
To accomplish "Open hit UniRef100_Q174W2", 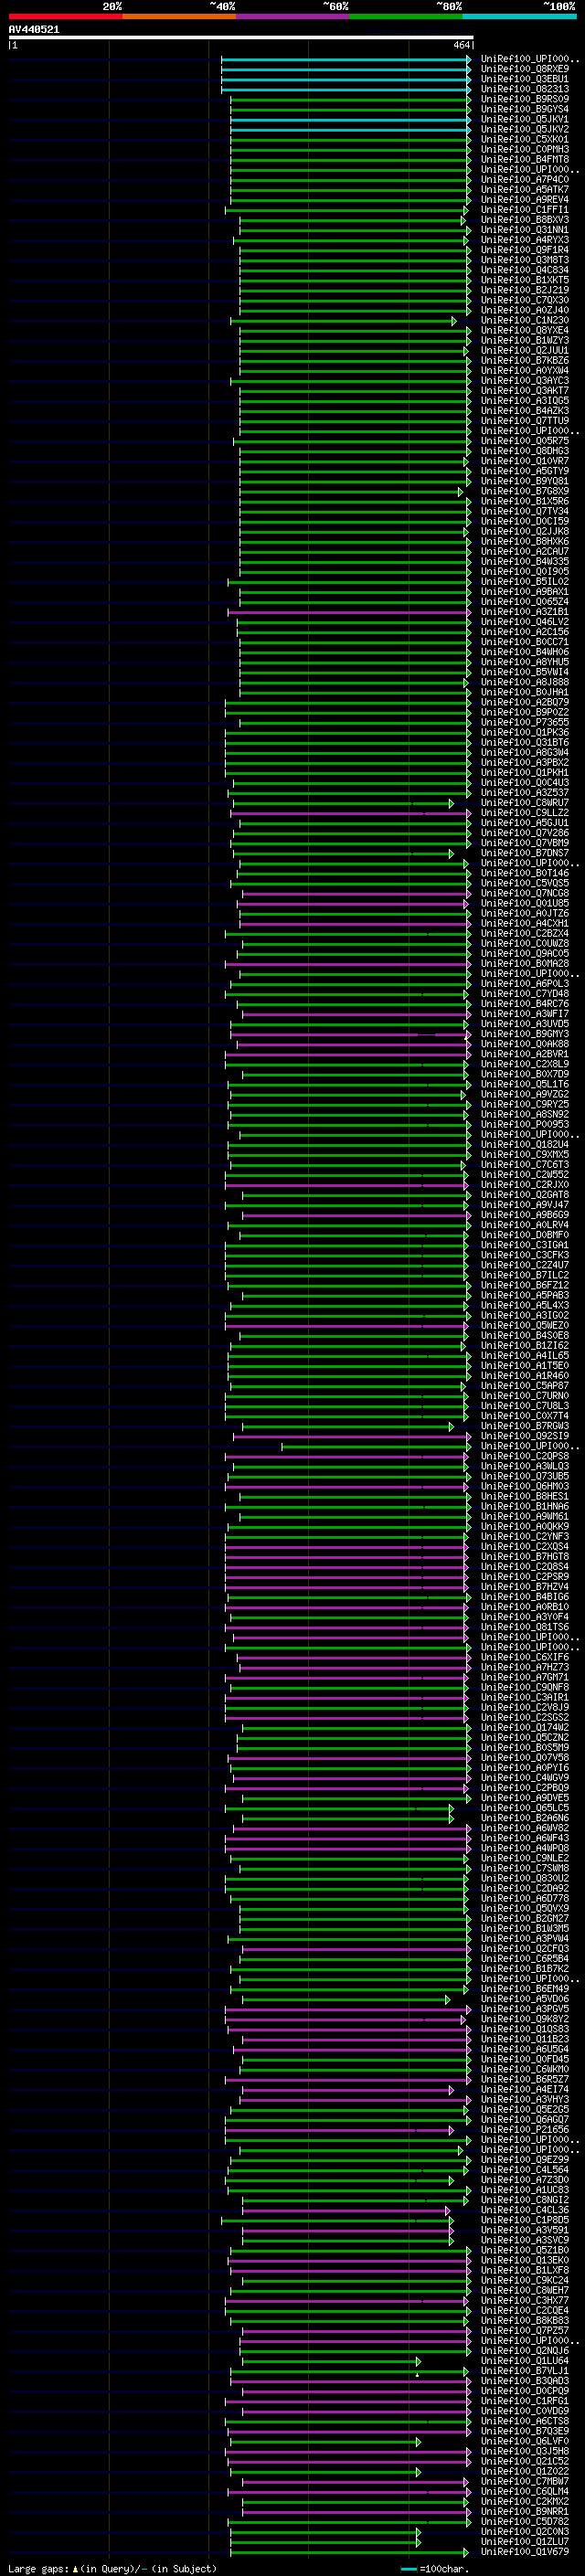I will 524,1727.
